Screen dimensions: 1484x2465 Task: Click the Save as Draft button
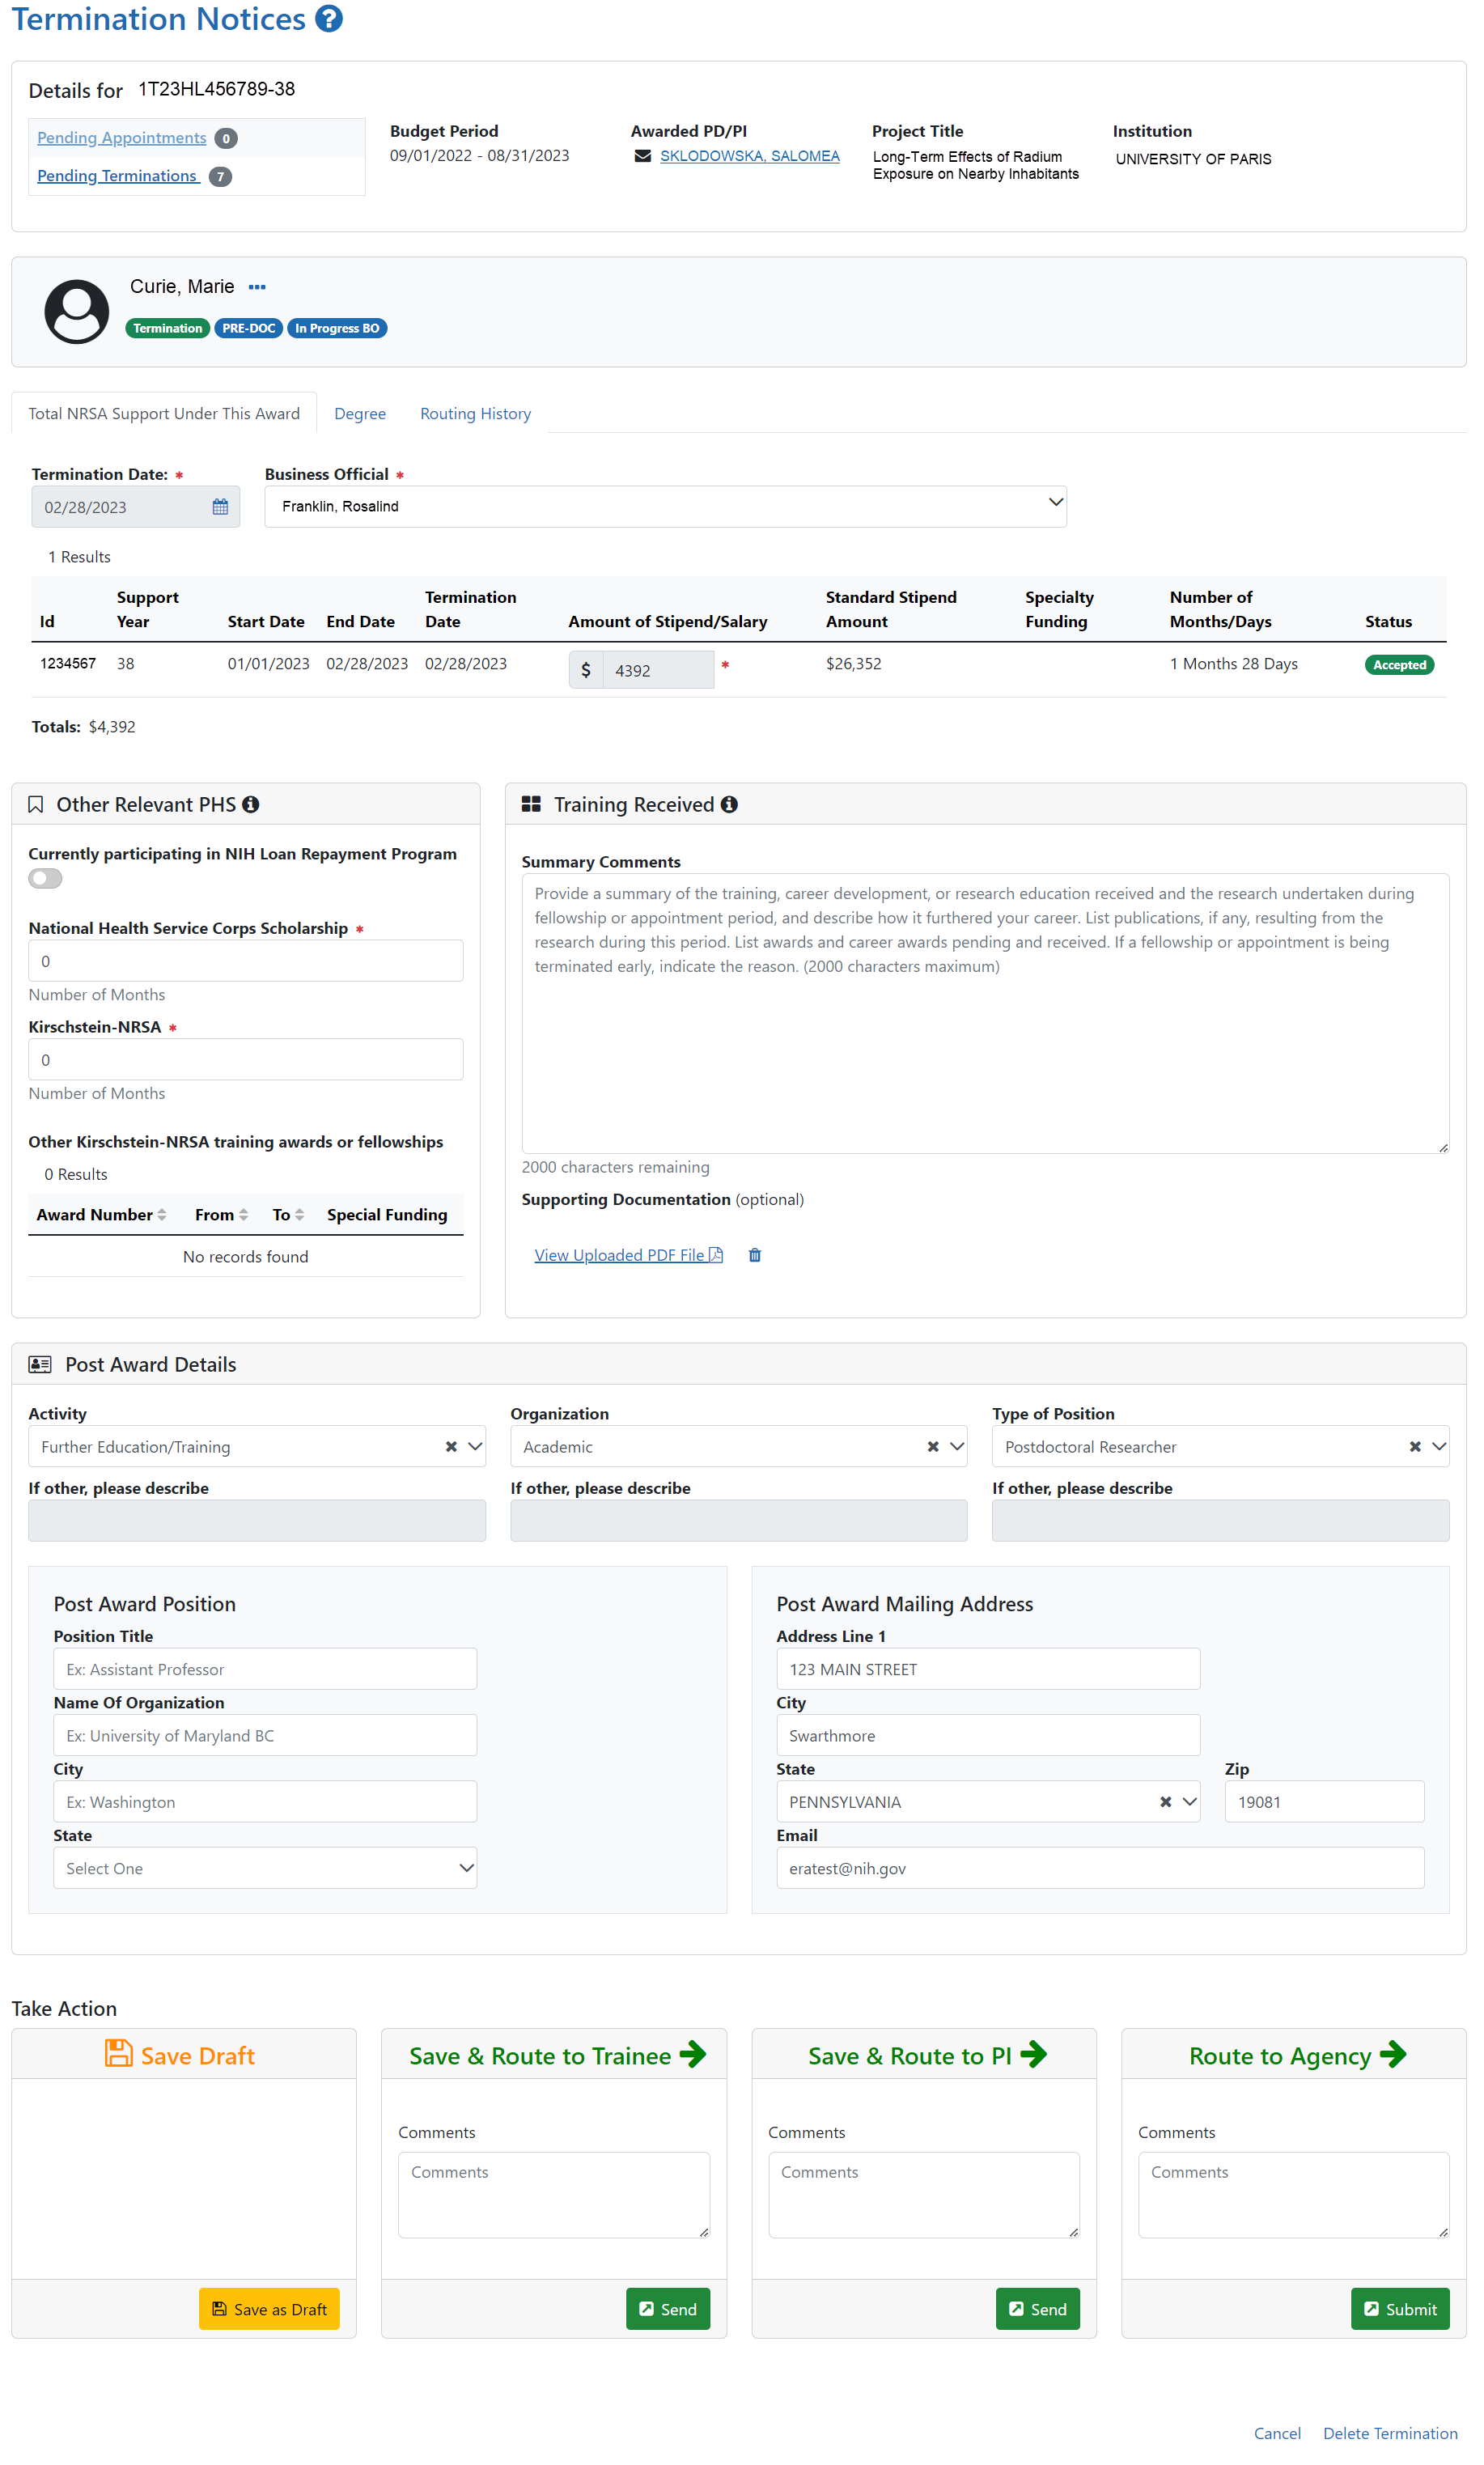pyautogui.click(x=269, y=2309)
